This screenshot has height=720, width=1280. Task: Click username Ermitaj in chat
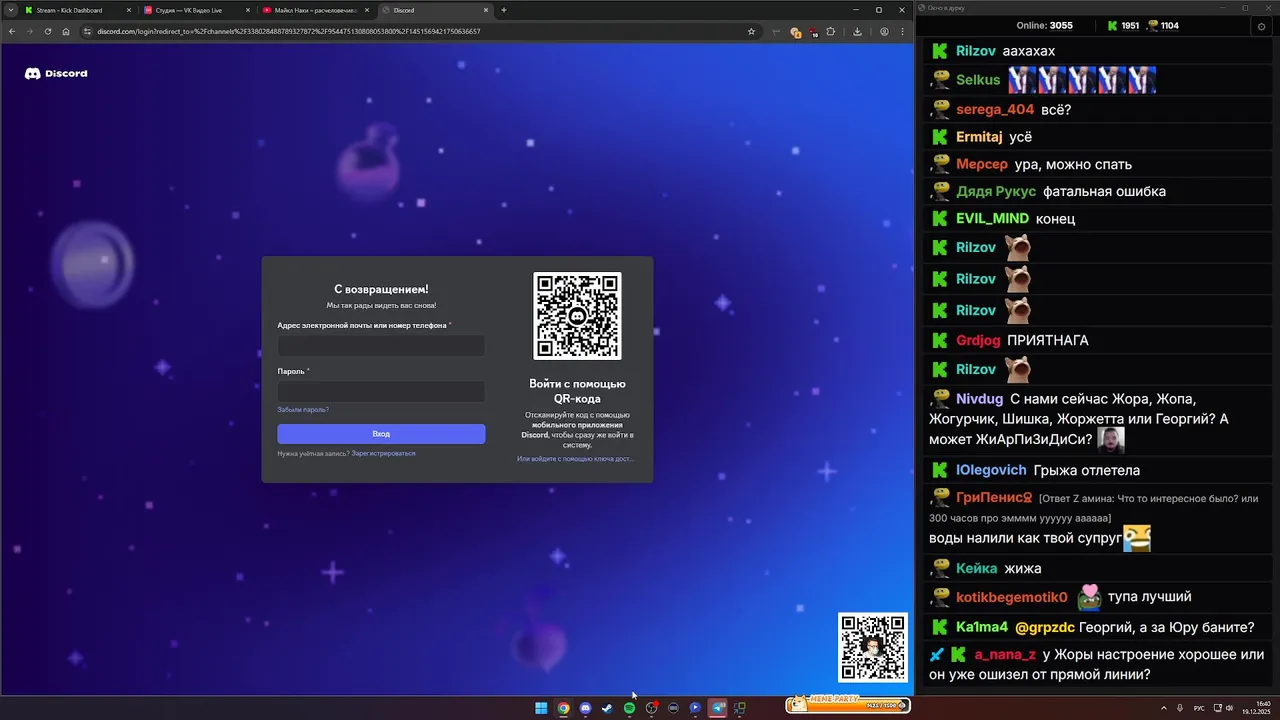(979, 137)
